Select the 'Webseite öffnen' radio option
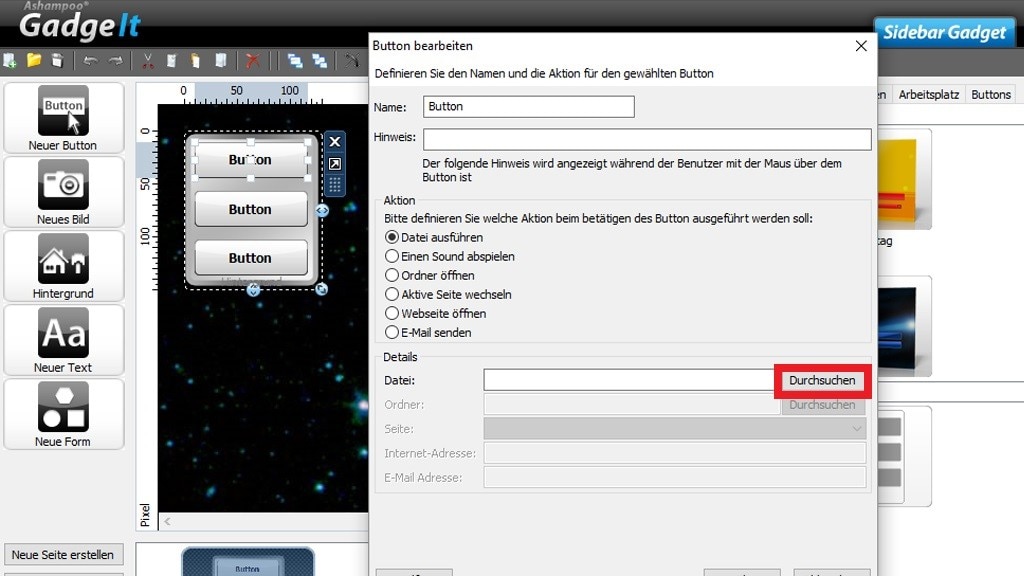The width and height of the screenshot is (1024, 576). point(392,314)
